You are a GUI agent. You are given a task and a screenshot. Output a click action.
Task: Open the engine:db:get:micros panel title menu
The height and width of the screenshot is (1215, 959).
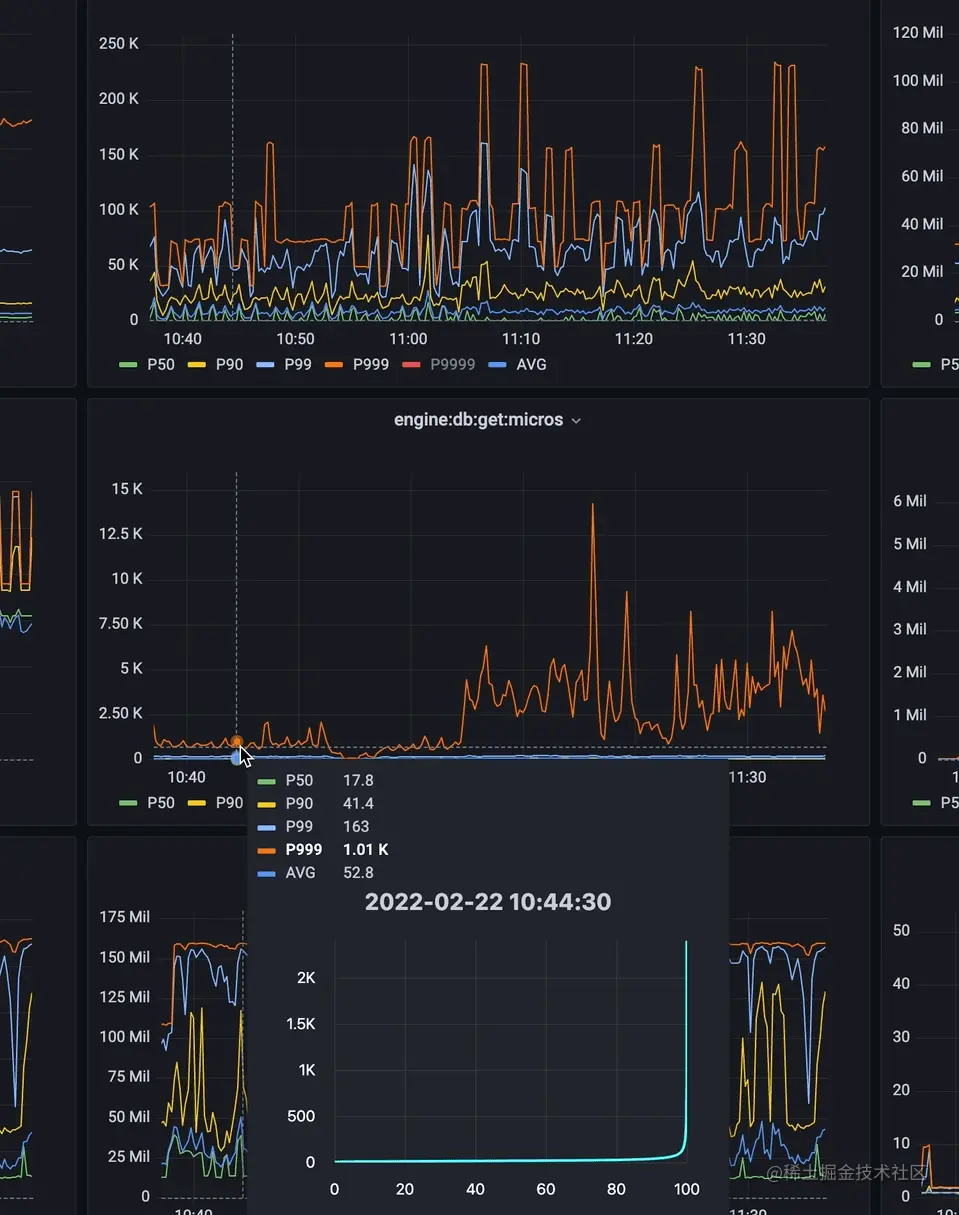click(478, 420)
